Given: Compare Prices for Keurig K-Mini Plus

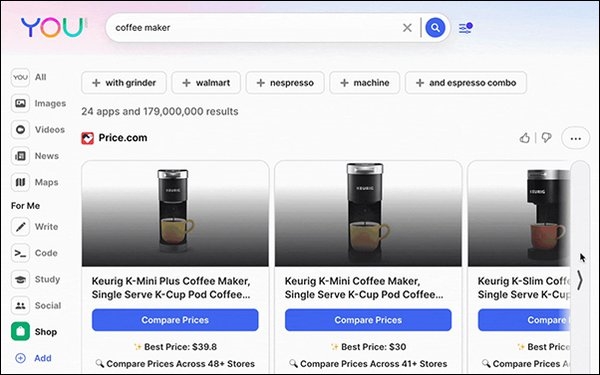Looking at the screenshot, I should 175,320.
